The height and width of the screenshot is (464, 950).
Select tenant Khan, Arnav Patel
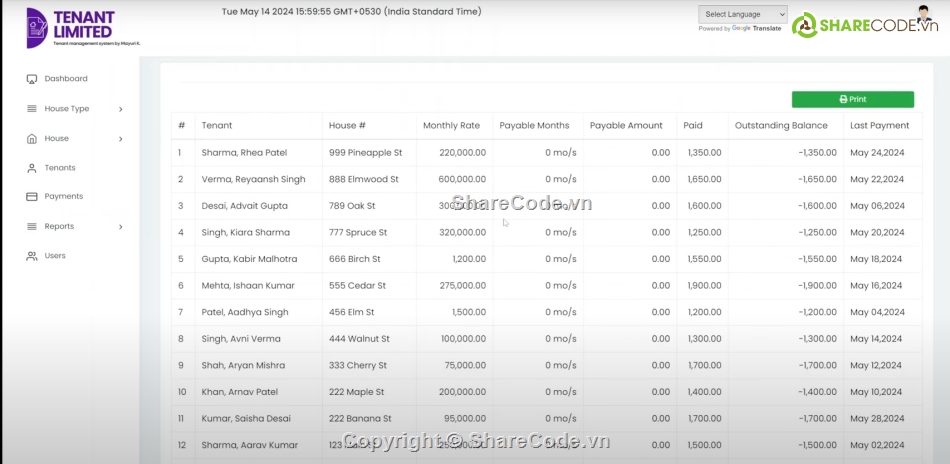click(x=239, y=392)
